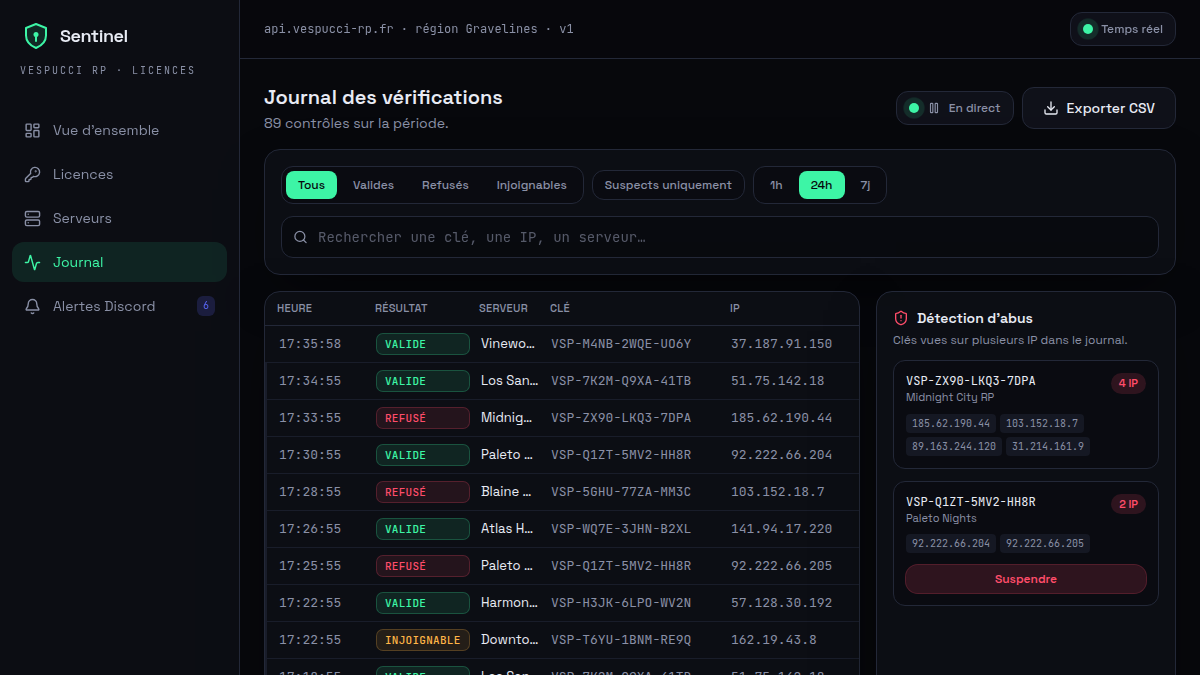1200x675 pixels.
Task: Select the Journal pulse icon
Action: pos(33,262)
